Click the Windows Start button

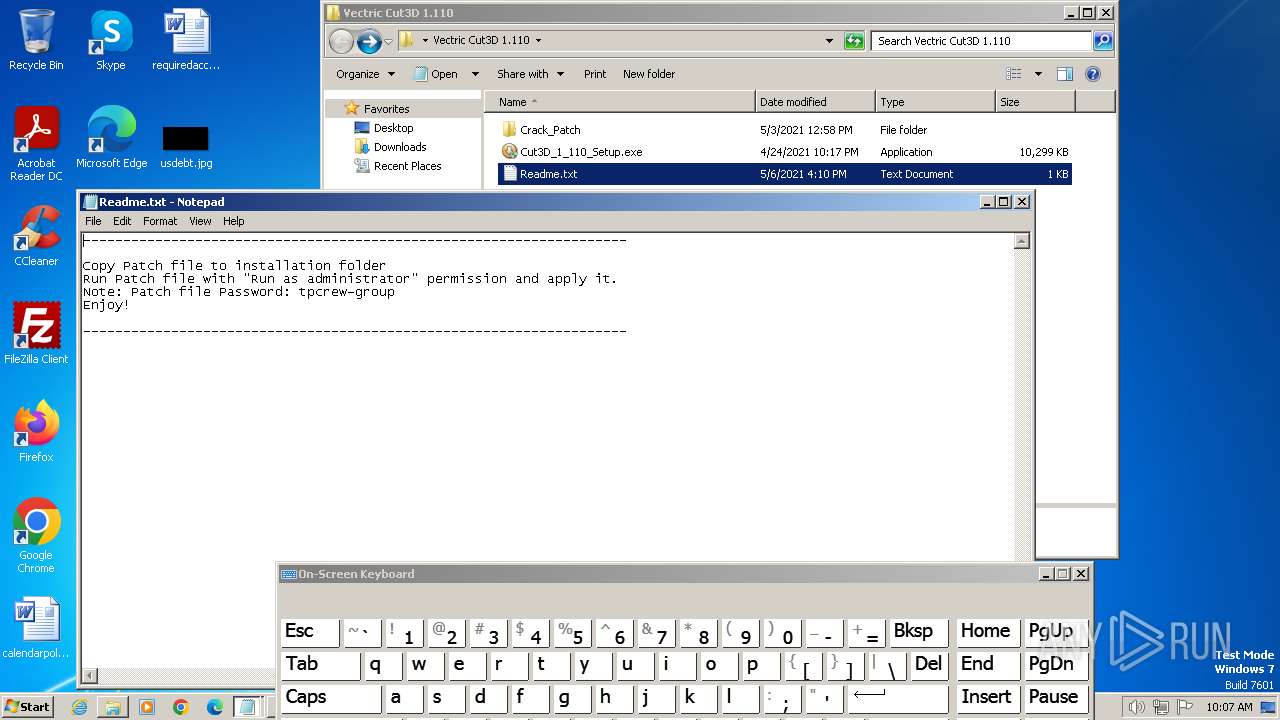click(x=28, y=707)
